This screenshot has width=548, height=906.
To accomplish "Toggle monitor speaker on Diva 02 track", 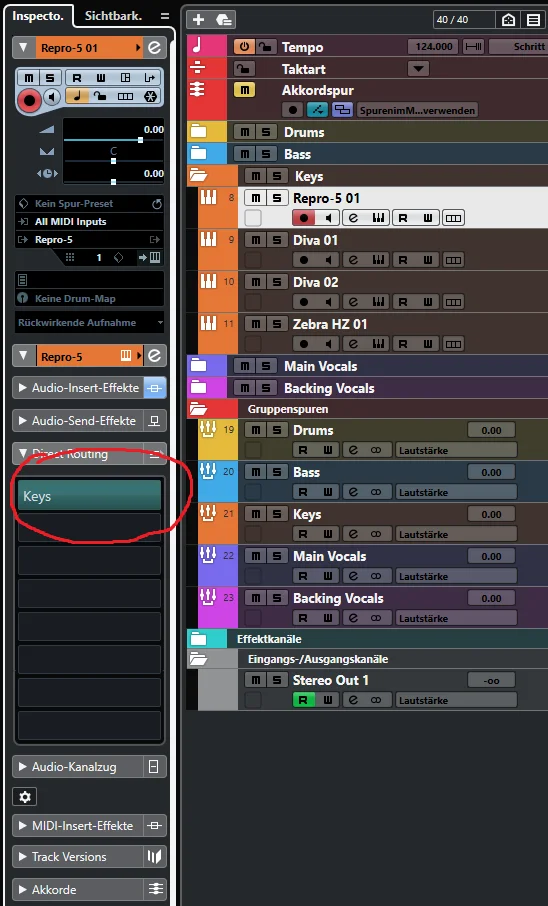I will pyautogui.click(x=328, y=302).
